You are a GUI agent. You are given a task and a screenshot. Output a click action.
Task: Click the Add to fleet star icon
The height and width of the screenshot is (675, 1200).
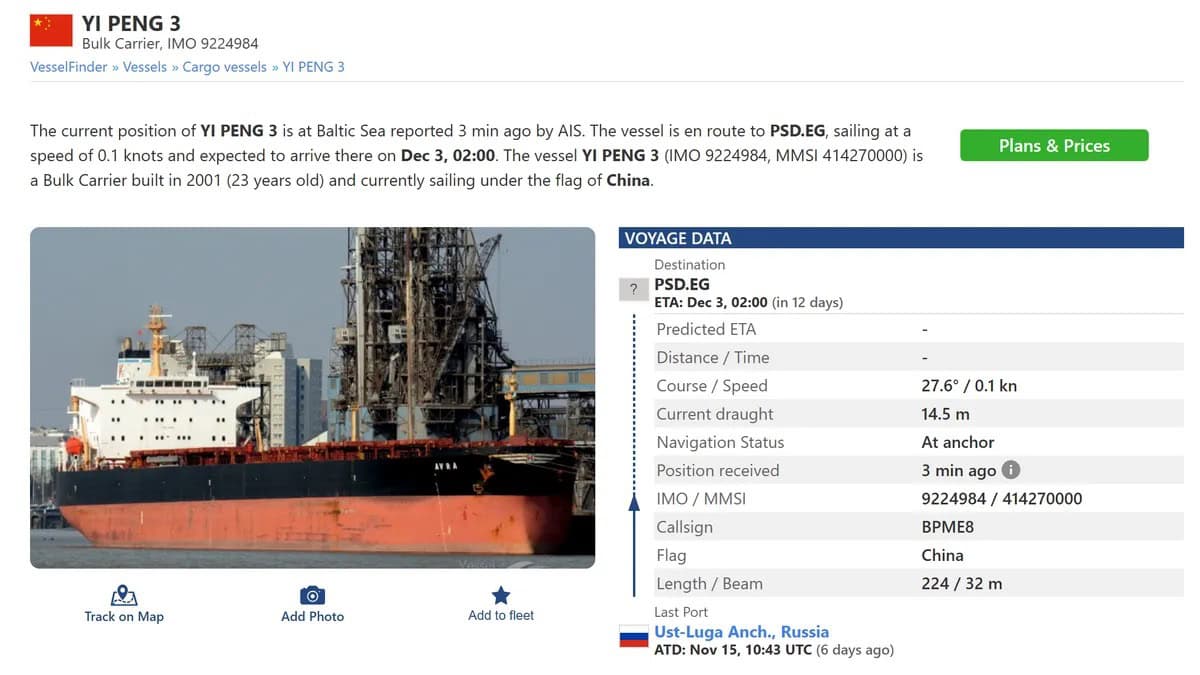point(501,595)
